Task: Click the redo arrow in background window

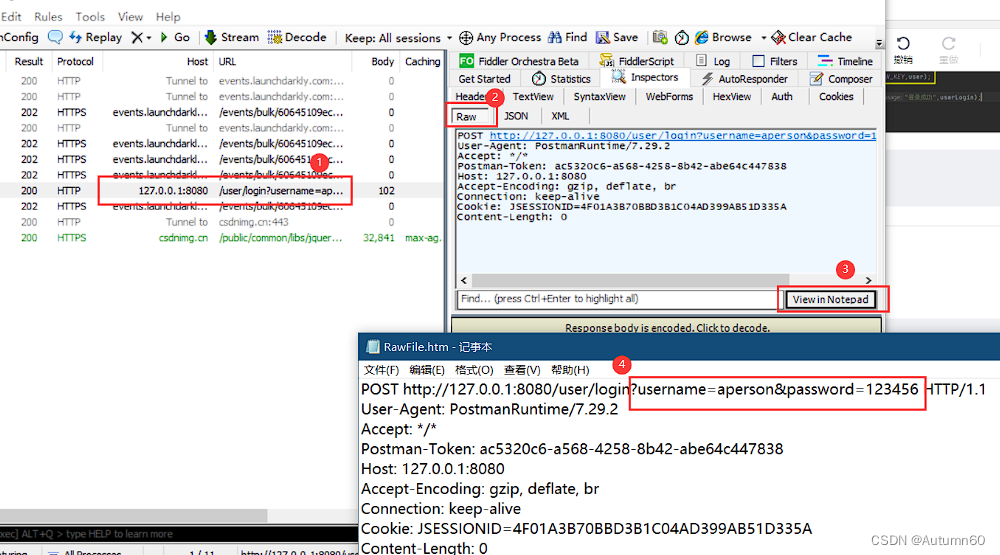Action: tap(948, 43)
